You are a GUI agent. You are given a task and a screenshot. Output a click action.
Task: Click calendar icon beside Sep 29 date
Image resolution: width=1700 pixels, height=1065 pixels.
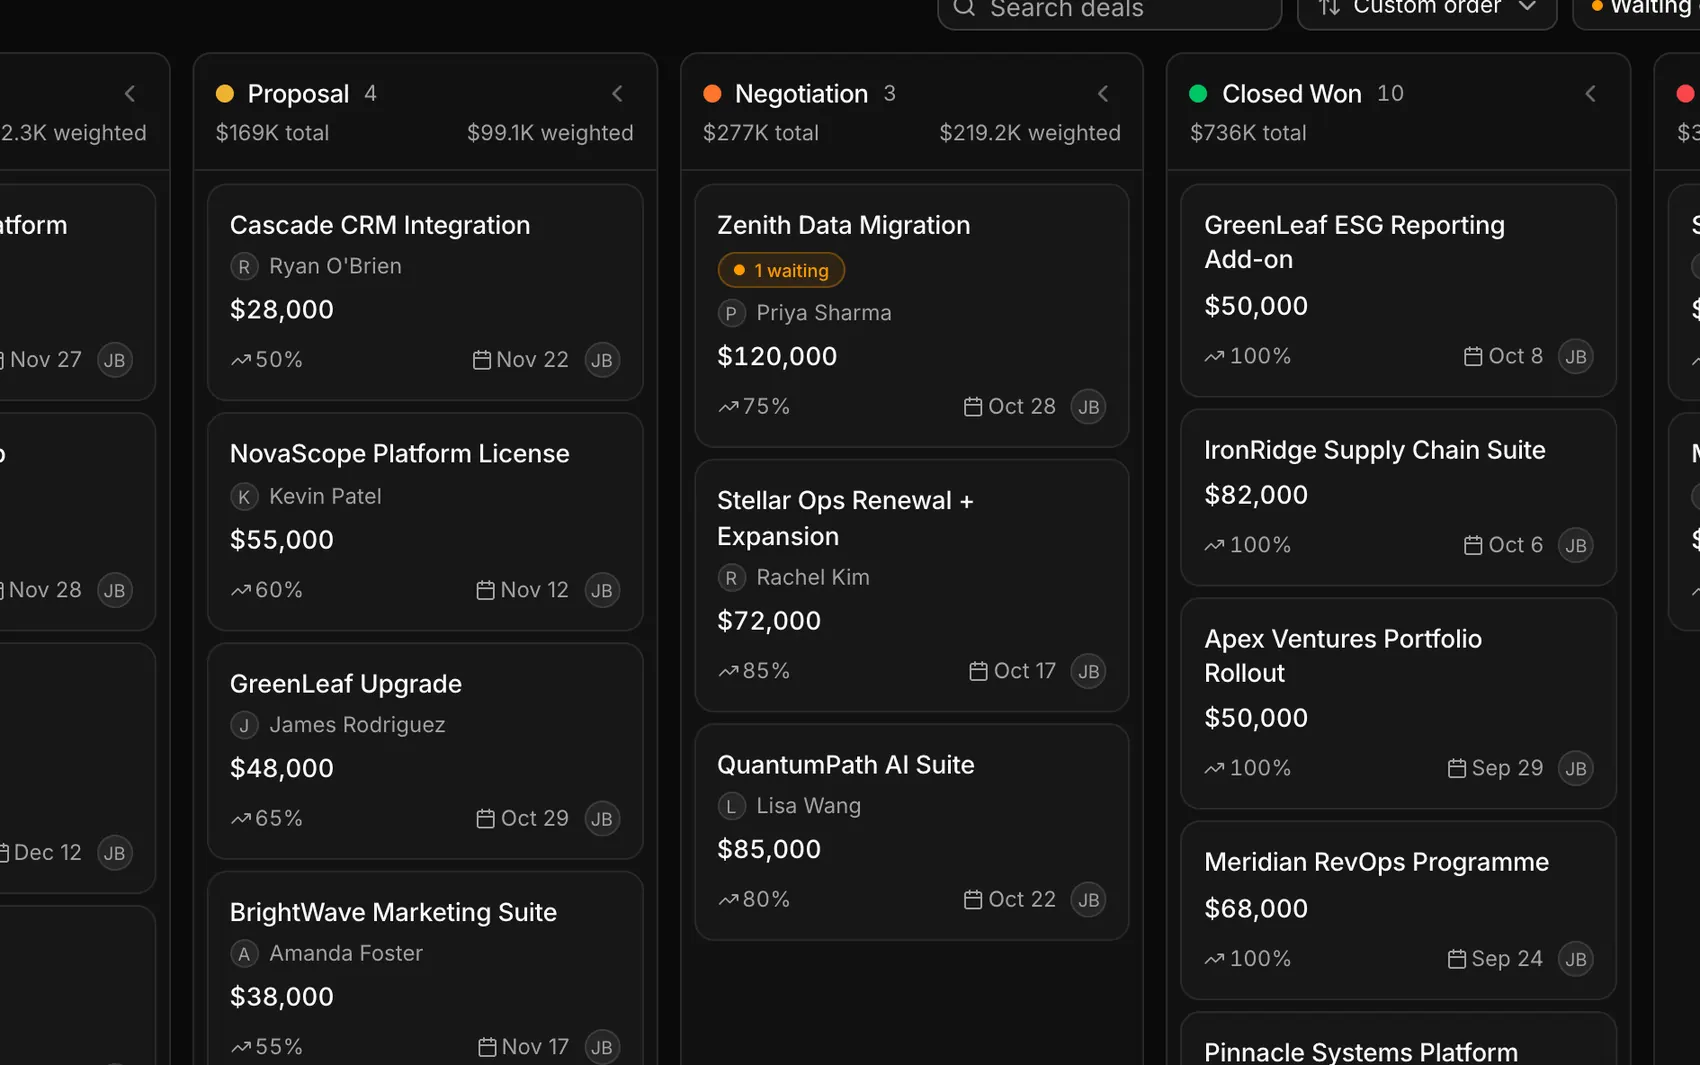(1457, 768)
